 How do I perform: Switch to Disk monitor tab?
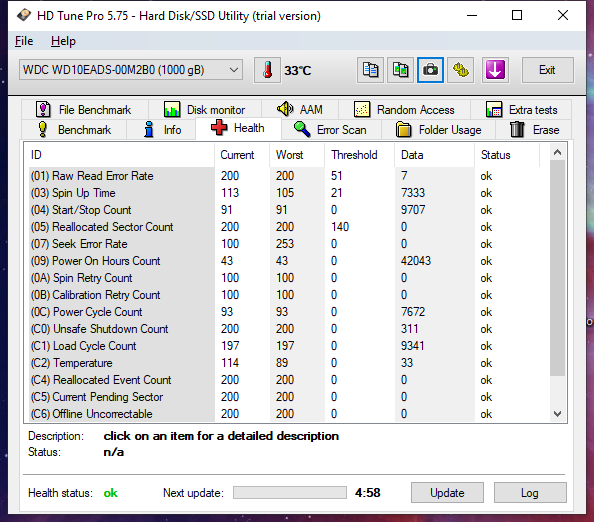(205, 109)
